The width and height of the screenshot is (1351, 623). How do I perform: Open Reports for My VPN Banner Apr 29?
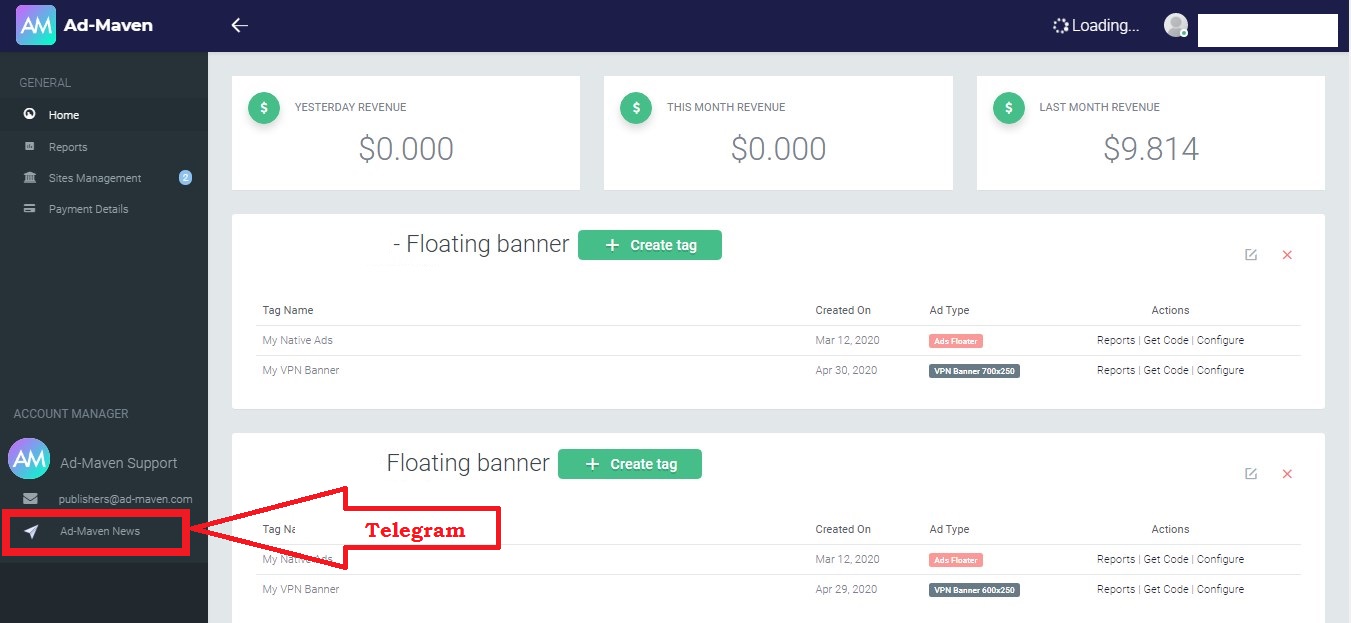click(1116, 589)
